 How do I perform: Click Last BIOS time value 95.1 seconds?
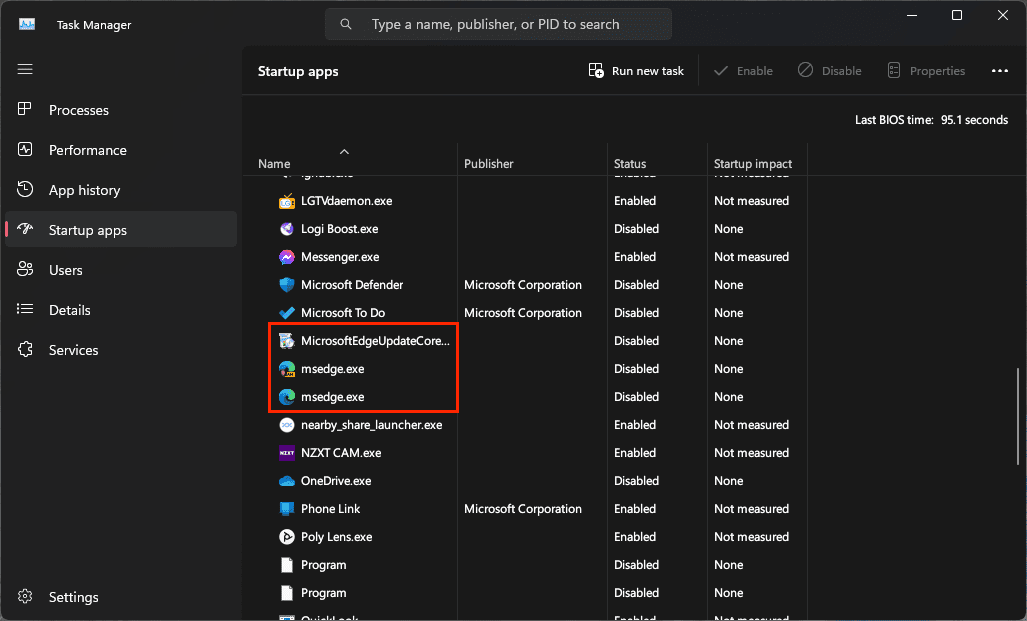click(974, 120)
